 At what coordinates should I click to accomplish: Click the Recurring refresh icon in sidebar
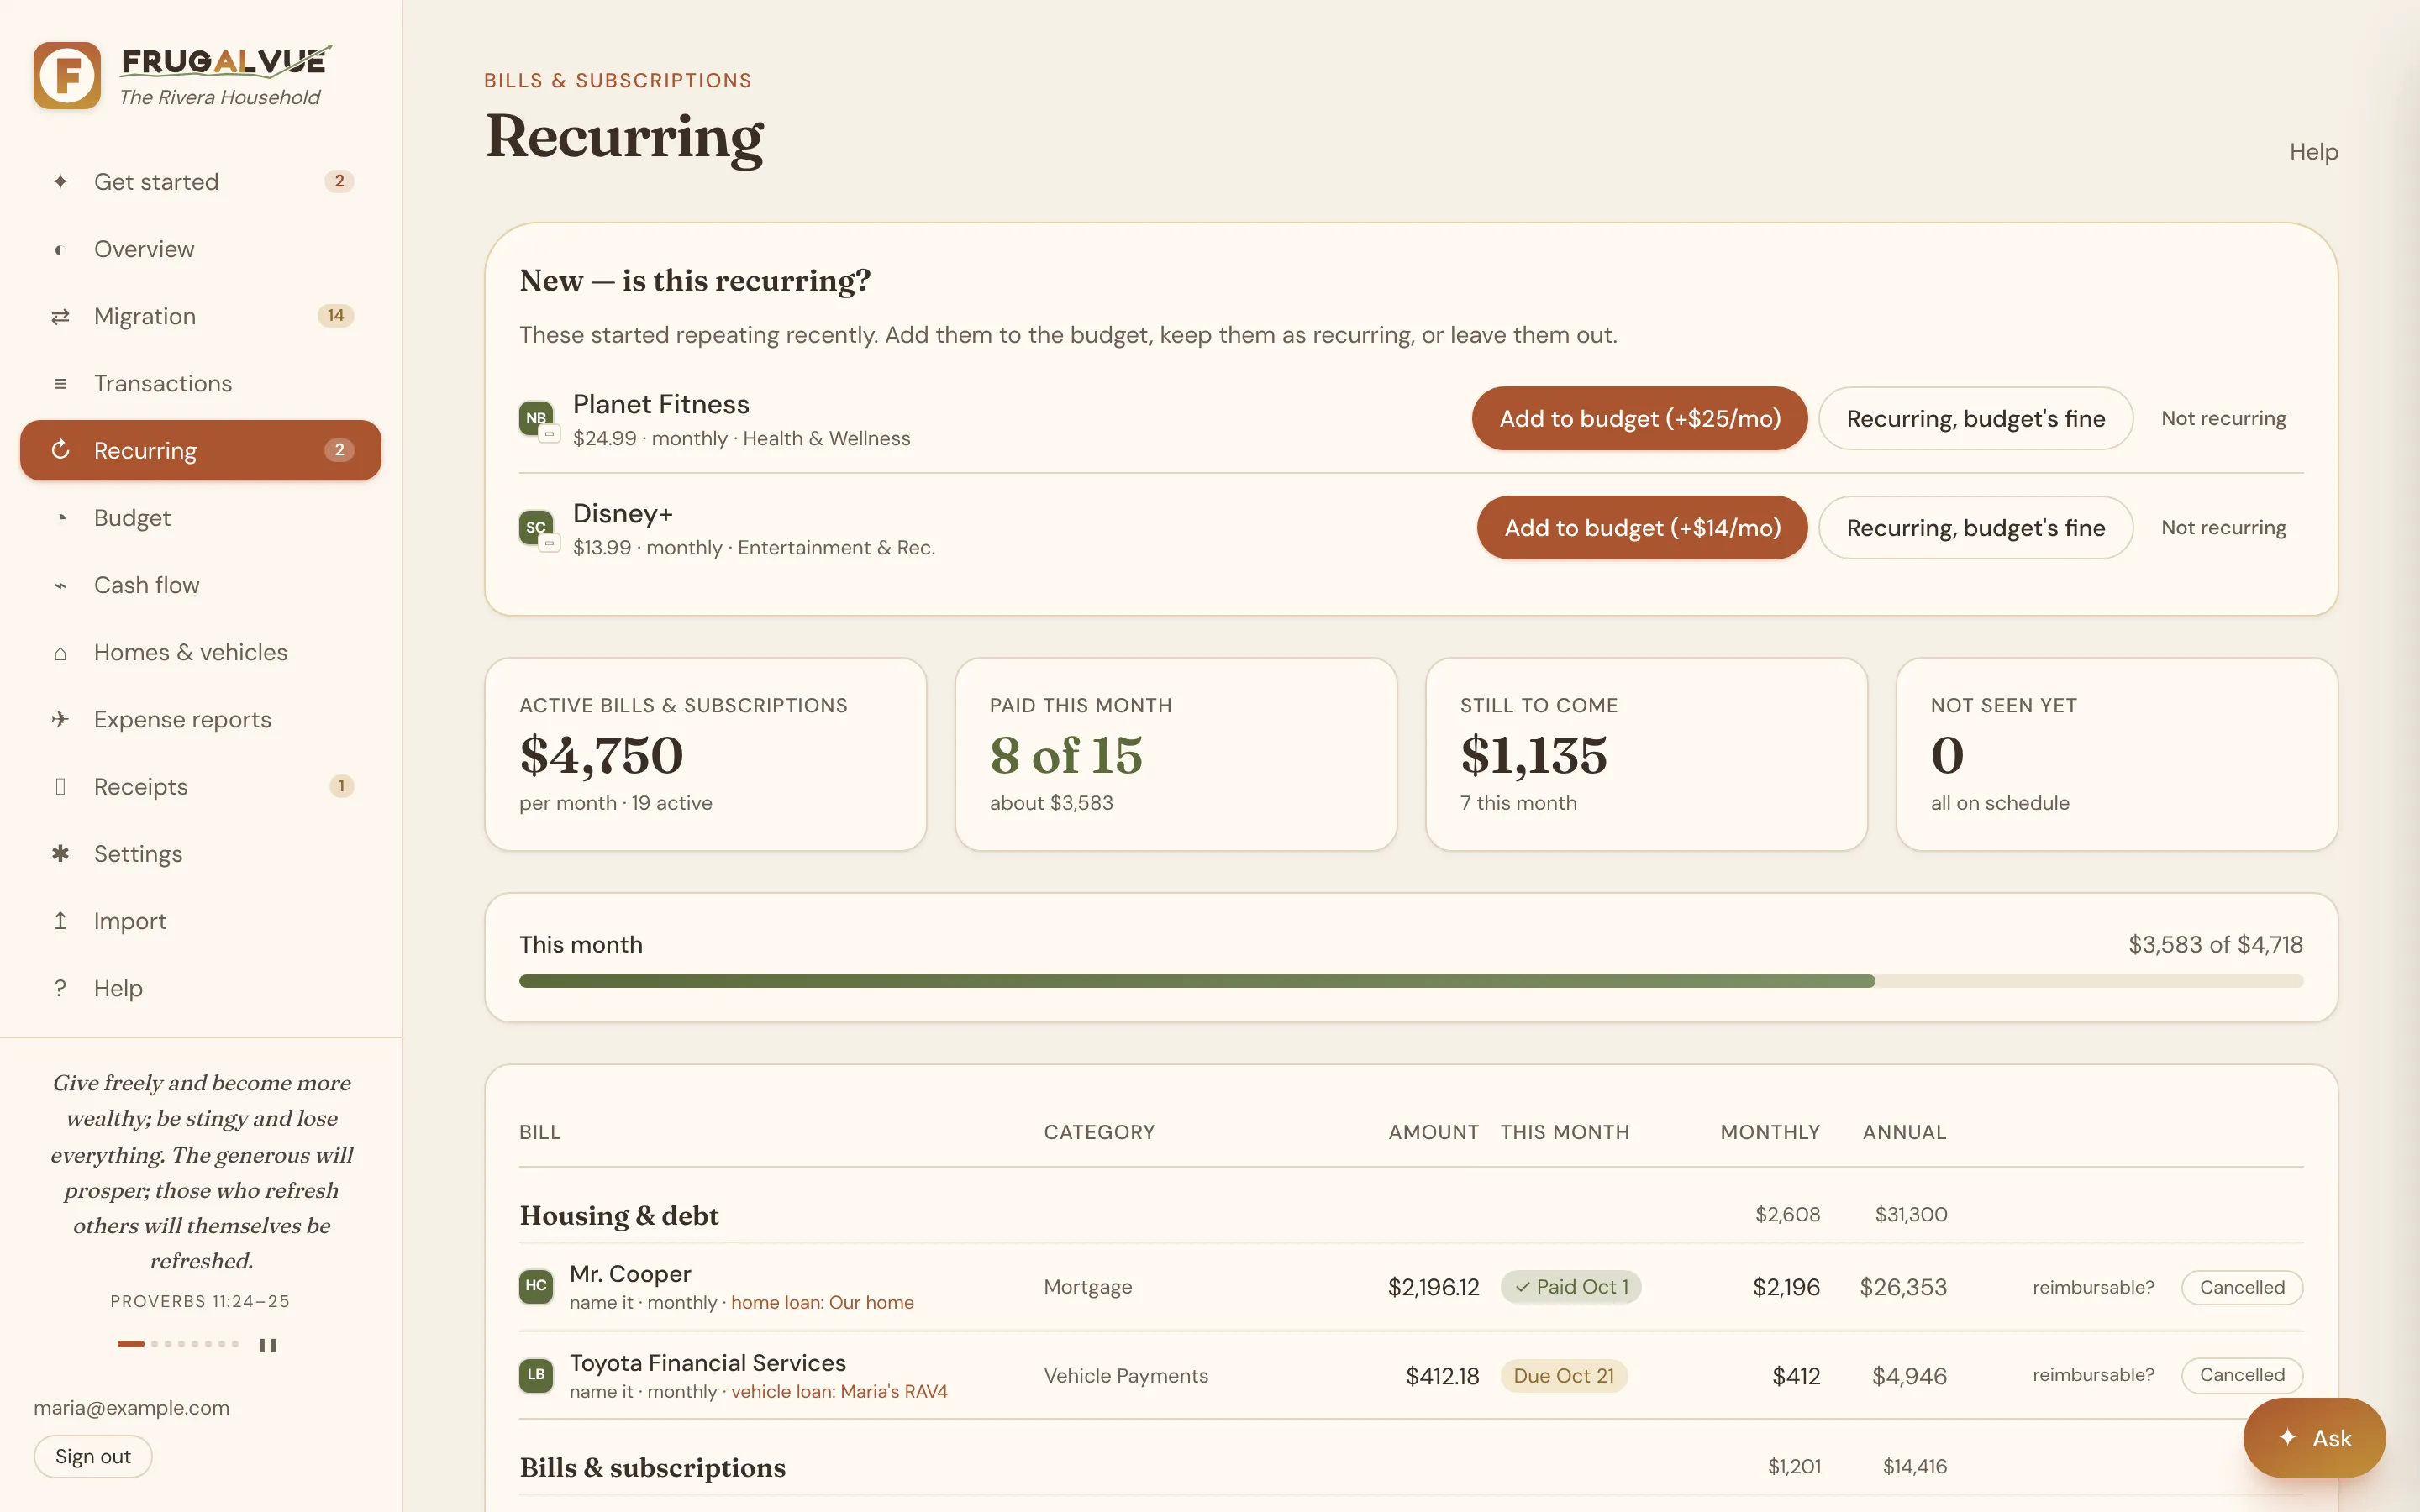[x=60, y=450]
